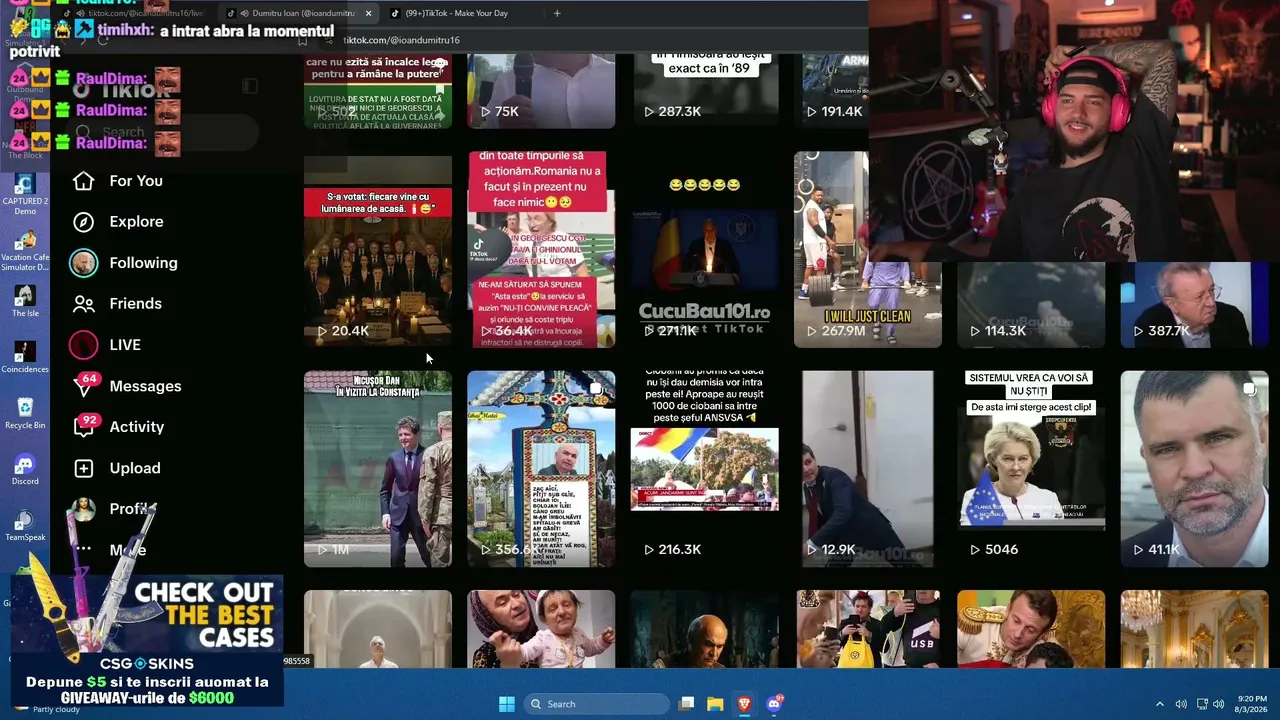Launch TeamSpeak from desktop shortcut
Viewport: 1280px width, 720px height.
pos(25,525)
